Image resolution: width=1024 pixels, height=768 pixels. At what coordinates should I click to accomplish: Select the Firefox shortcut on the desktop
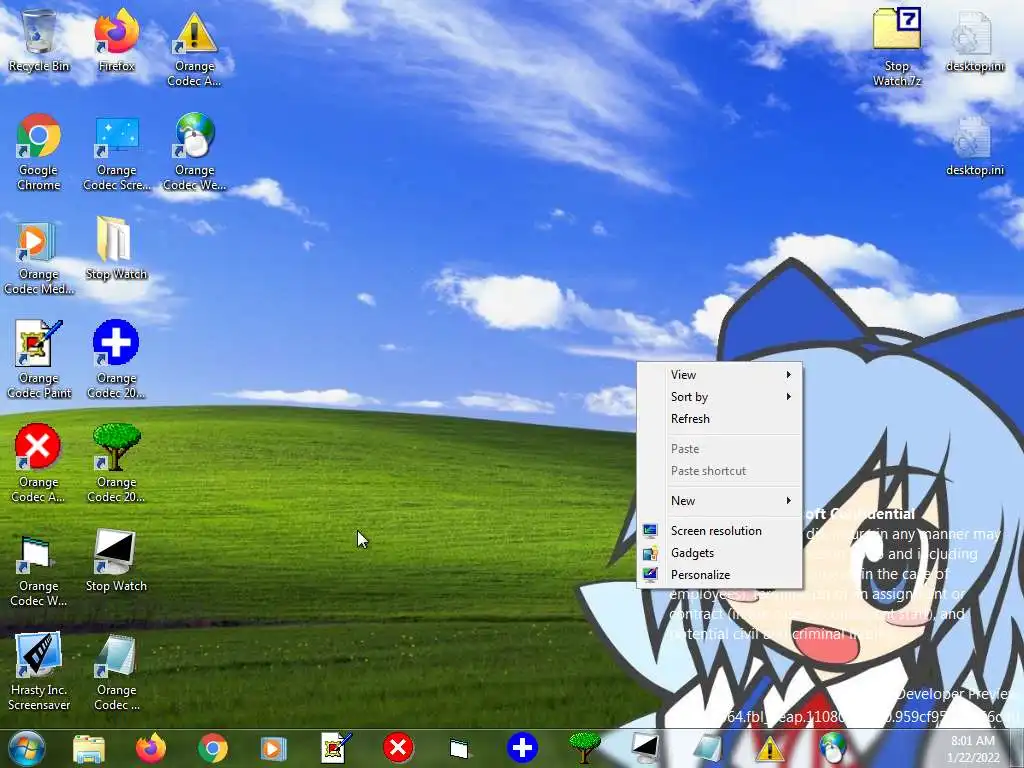coord(116,40)
